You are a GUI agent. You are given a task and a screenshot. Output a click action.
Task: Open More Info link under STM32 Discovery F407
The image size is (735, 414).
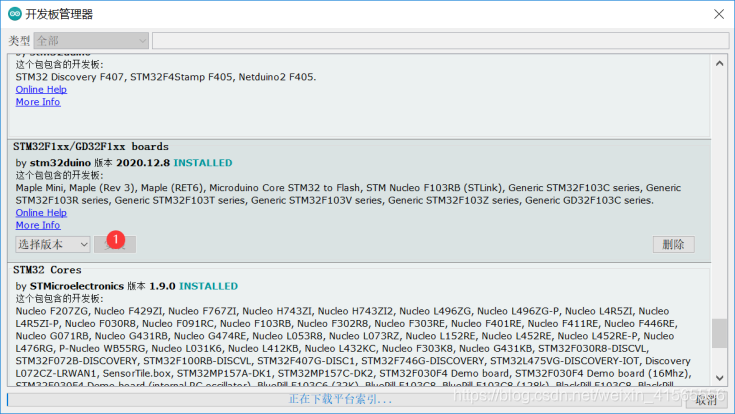38,102
